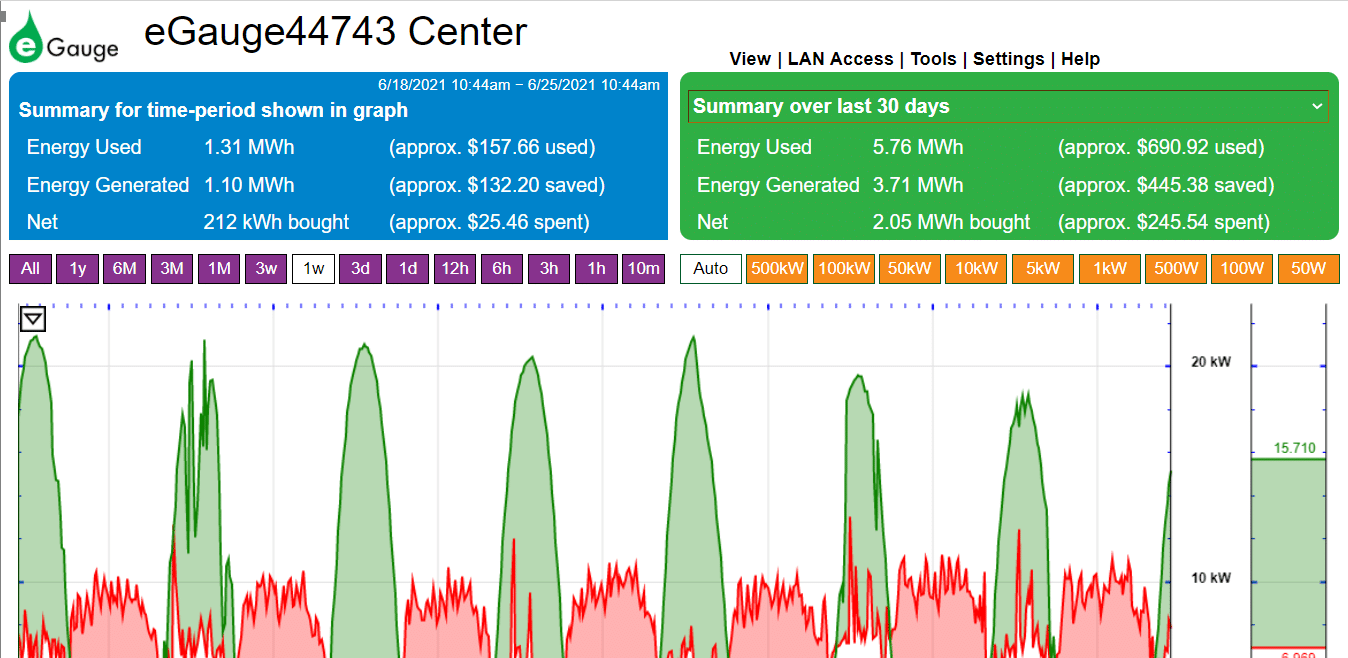Open the Settings menu
Screen dimensions: 1348x658
(x=1008, y=59)
